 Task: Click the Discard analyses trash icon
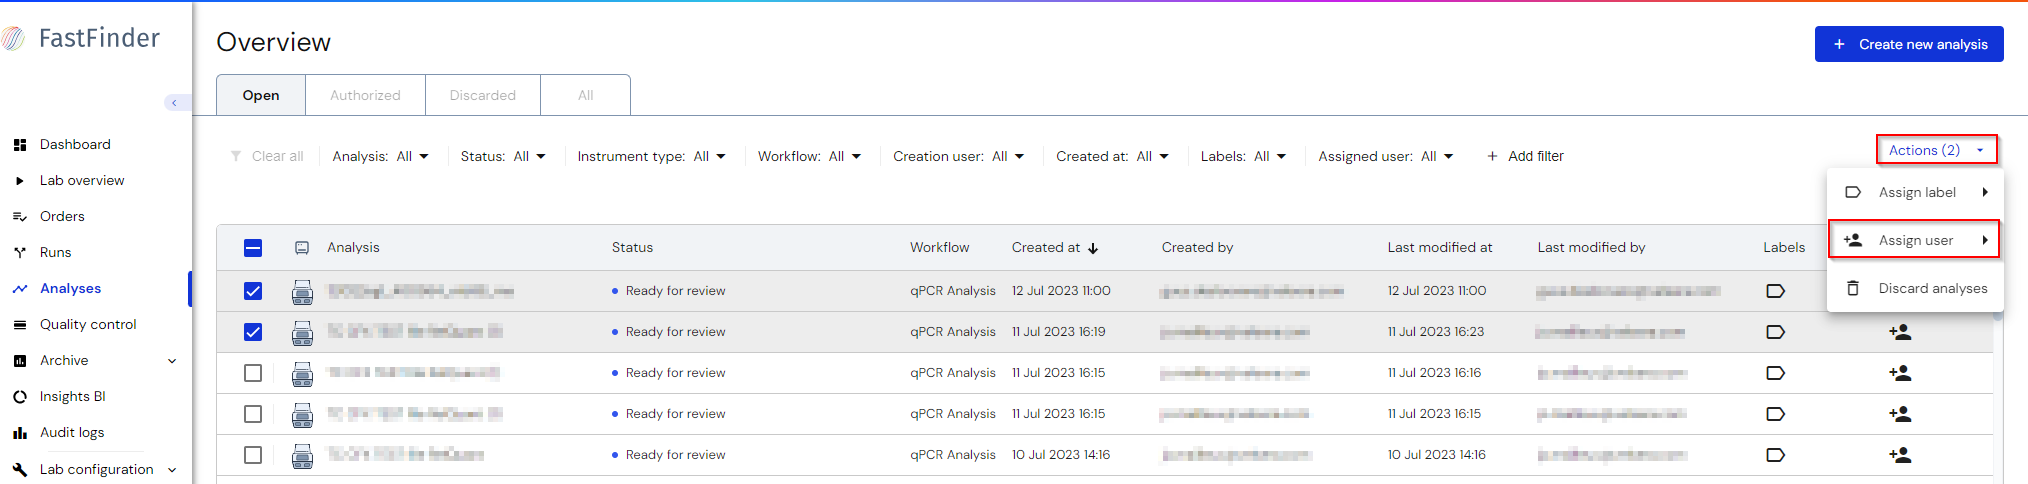click(x=1853, y=288)
